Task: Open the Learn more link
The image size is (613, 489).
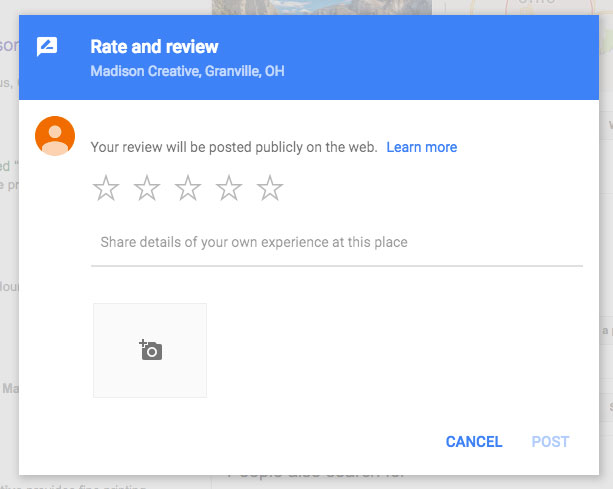Action: coord(421,147)
